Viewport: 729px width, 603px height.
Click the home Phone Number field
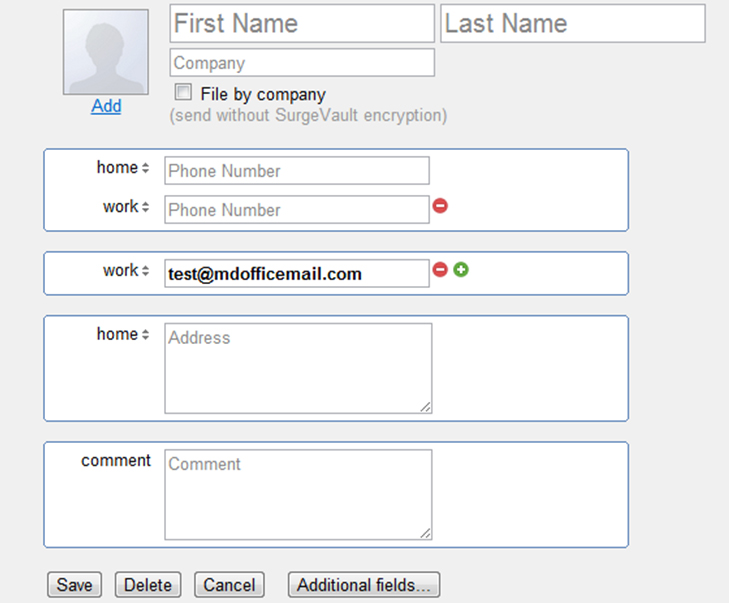pyautogui.click(x=296, y=171)
